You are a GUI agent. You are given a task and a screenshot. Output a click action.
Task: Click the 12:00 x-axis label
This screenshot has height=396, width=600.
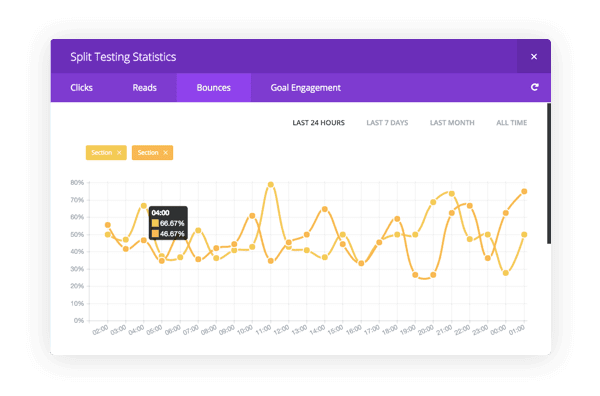click(282, 330)
